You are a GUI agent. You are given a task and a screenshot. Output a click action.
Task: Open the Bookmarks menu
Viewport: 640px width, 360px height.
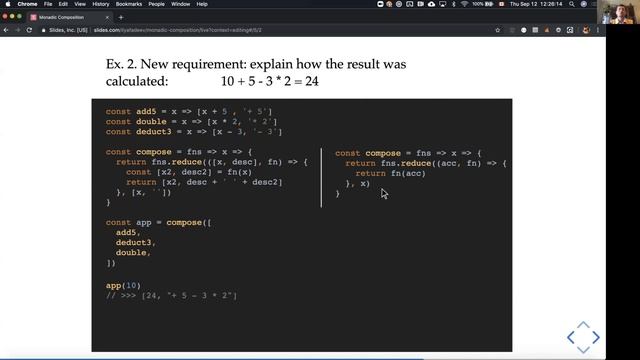click(129, 4)
